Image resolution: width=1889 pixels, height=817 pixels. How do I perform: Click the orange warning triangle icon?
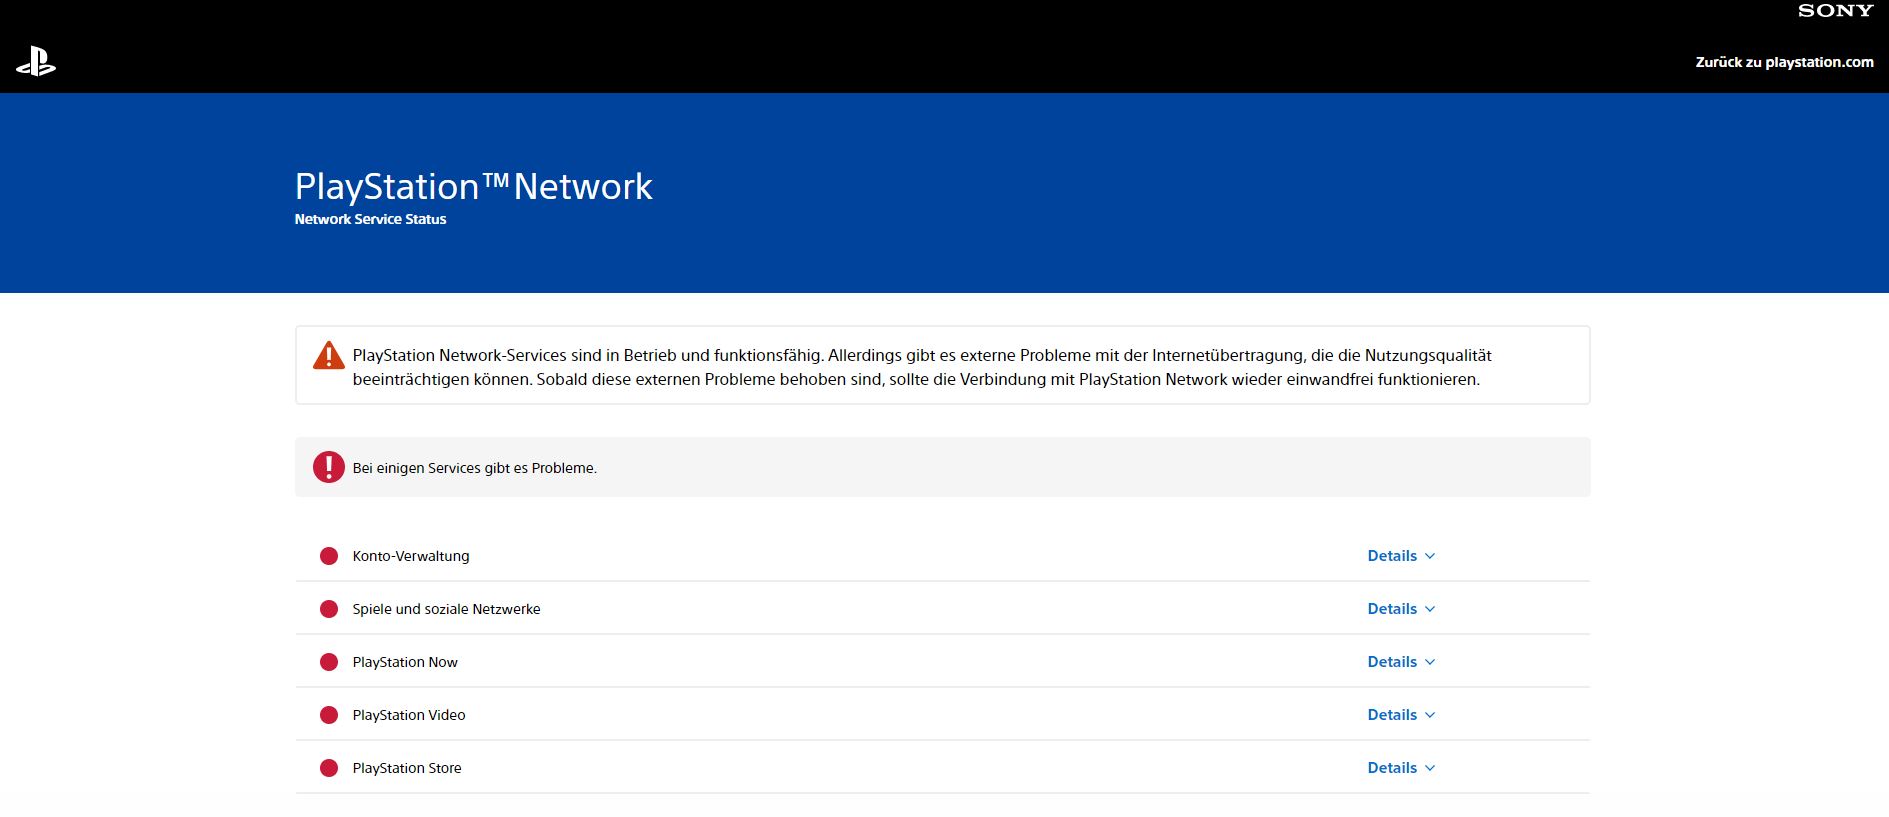[x=328, y=356]
